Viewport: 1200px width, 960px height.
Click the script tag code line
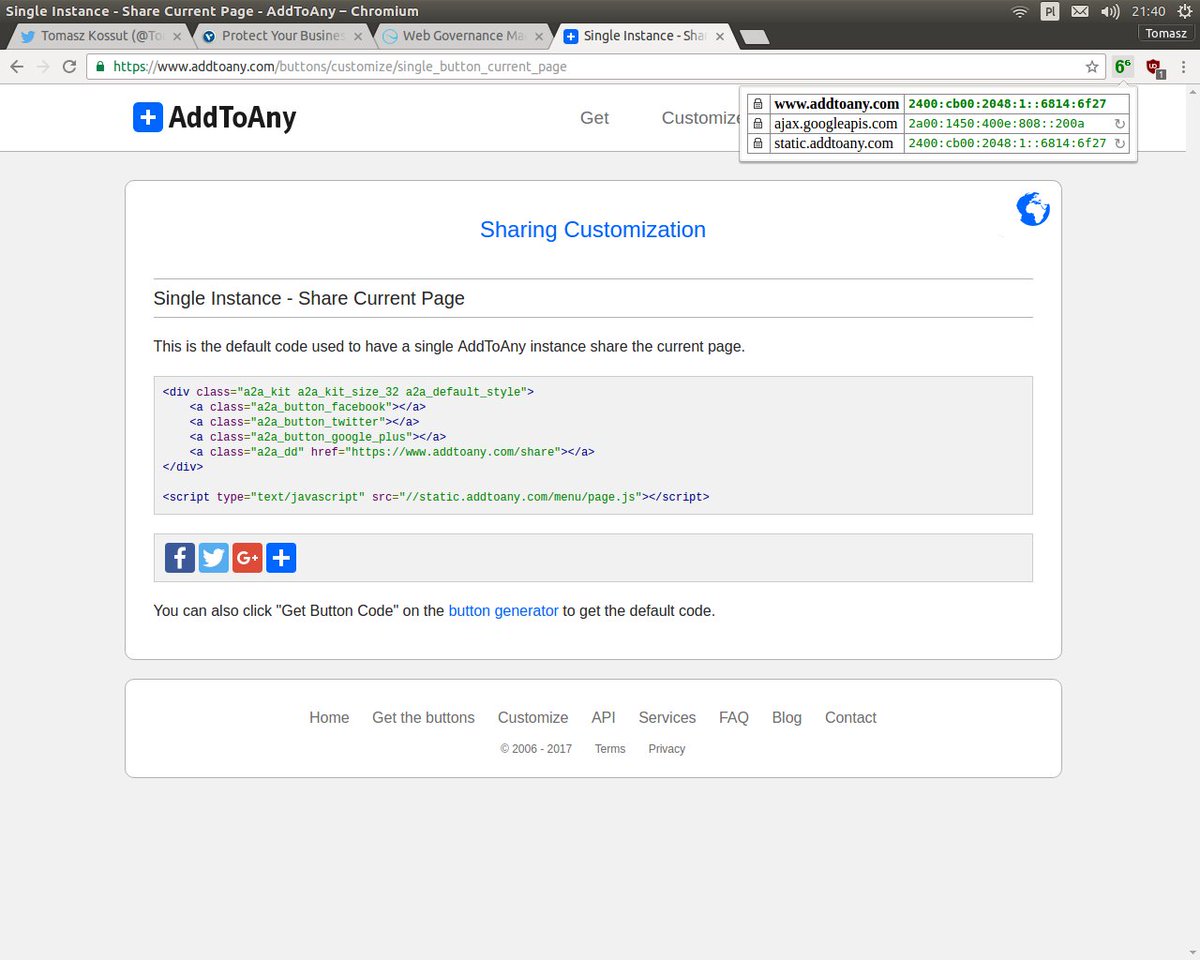[x=436, y=497]
